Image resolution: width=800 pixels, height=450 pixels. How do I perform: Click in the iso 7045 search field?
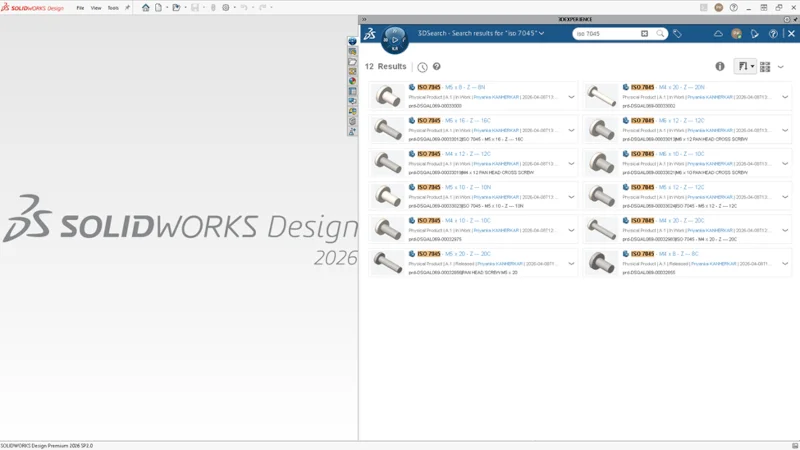click(x=607, y=34)
